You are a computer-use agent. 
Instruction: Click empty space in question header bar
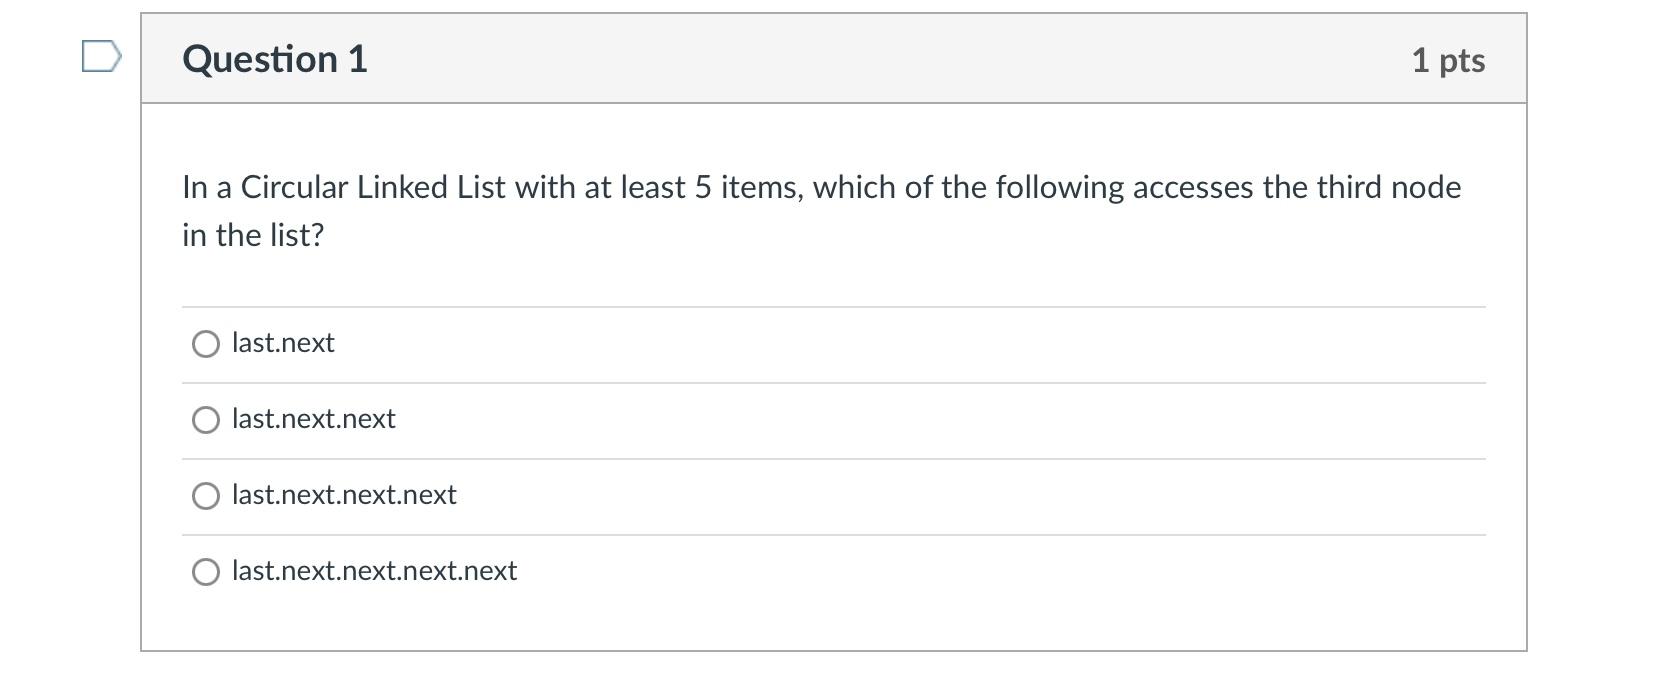point(890,59)
